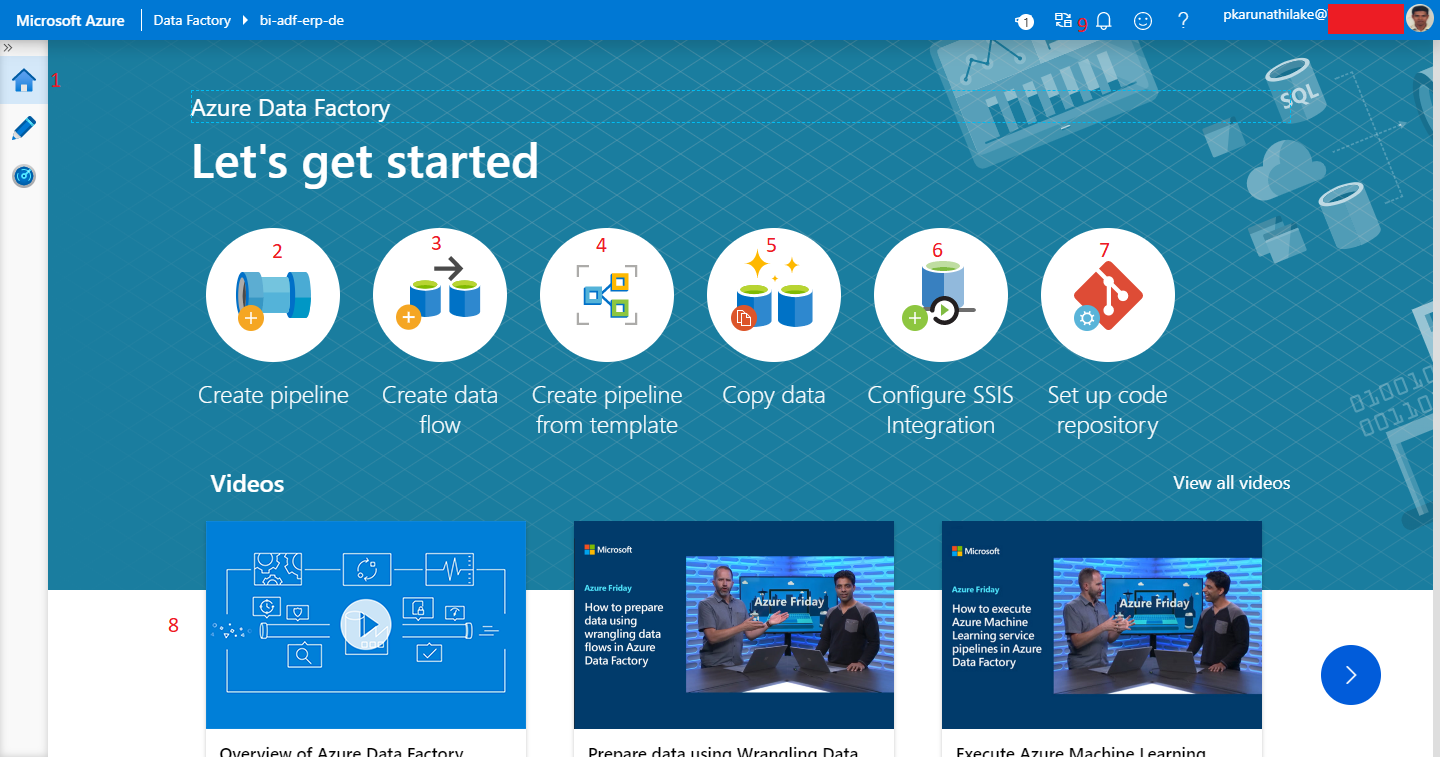Expand the left navigation pane with the chevron
Screen dimensions: 1440x758
(8, 45)
